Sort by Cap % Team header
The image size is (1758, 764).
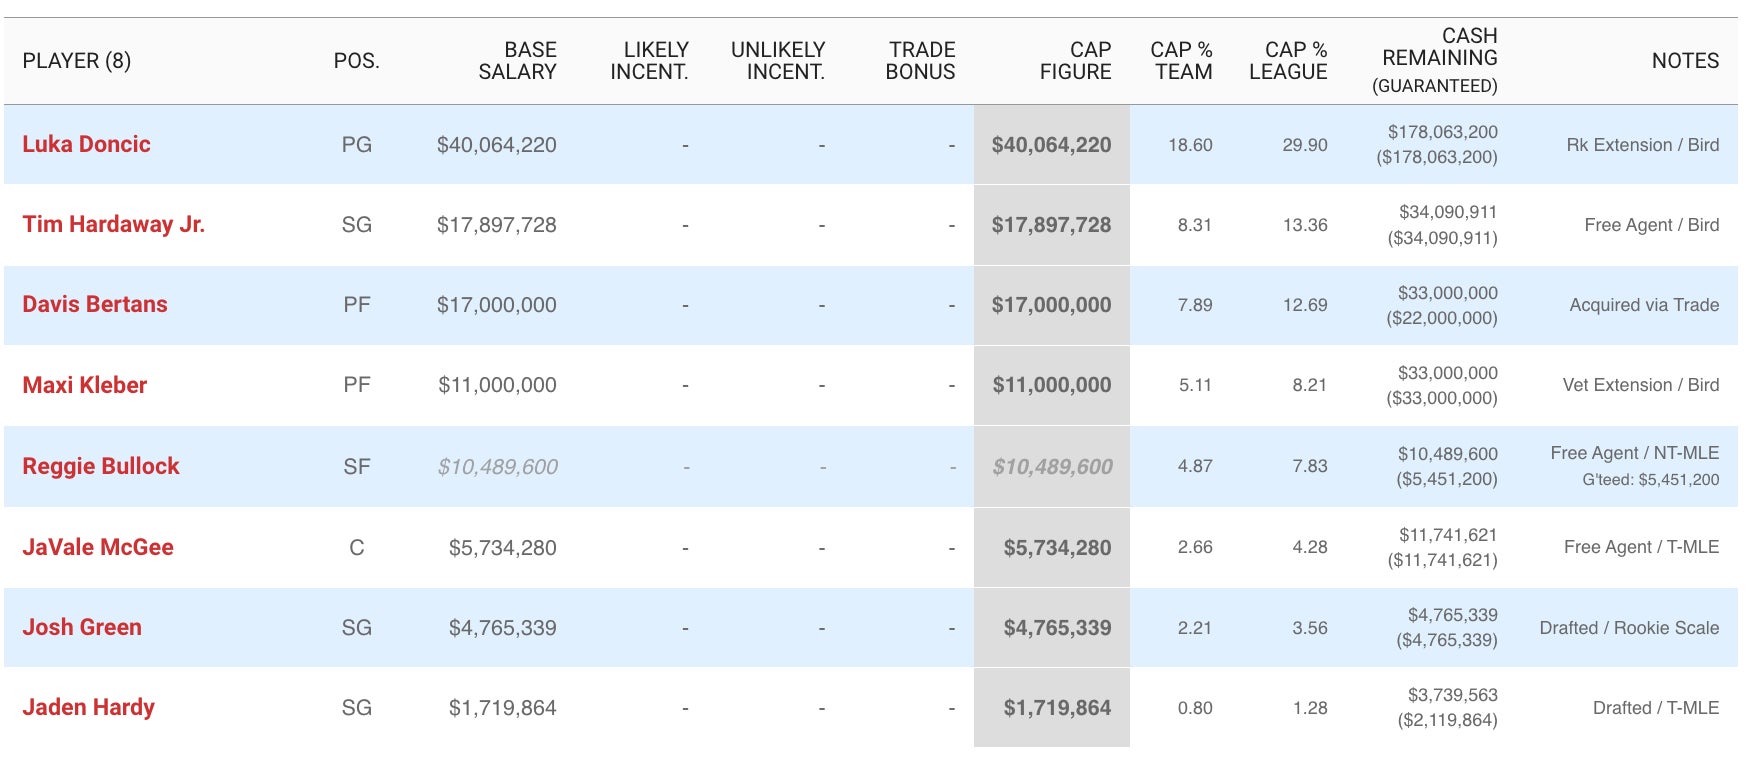tap(1182, 61)
